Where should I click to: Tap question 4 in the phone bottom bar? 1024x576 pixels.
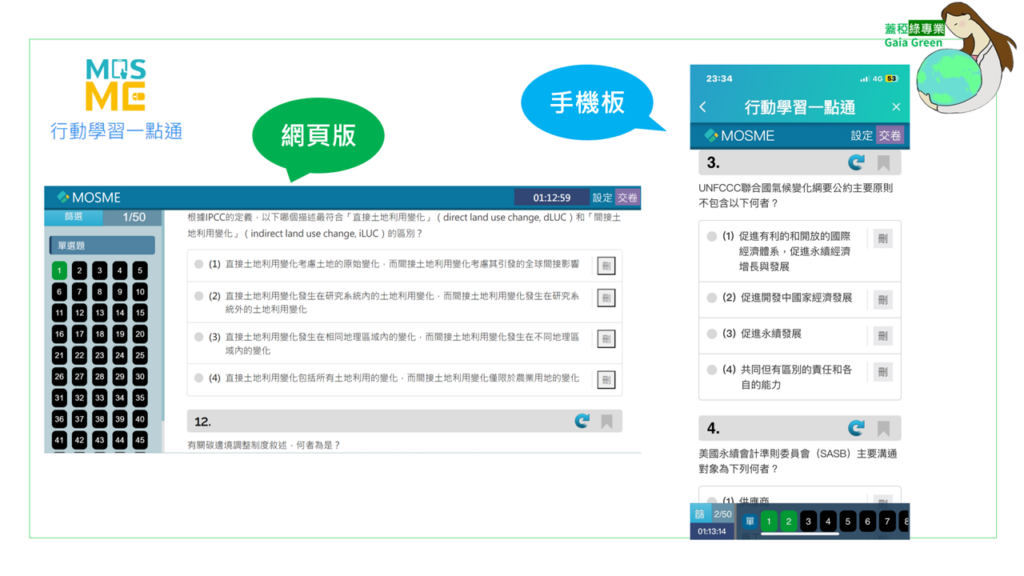pyautogui.click(x=828, y=521)
